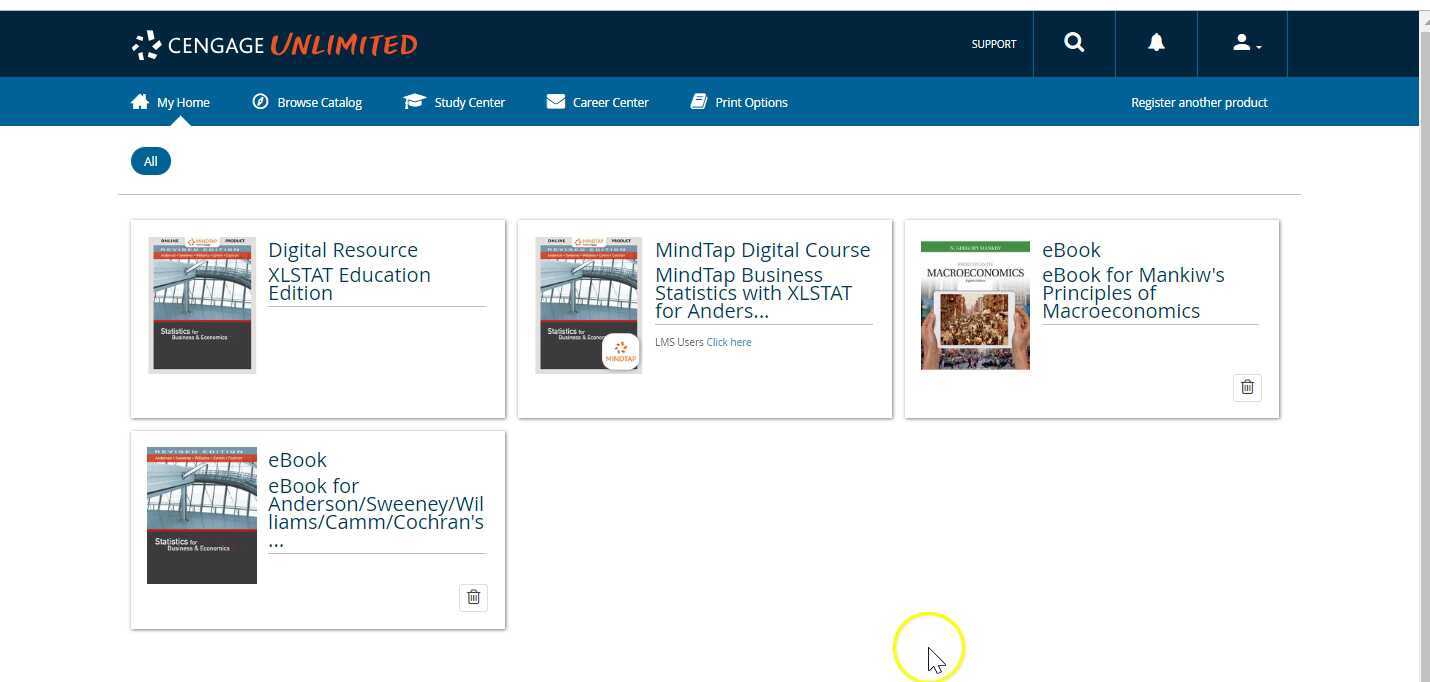Click Register another product
1430x682 pixels.
pos(1199,102)
